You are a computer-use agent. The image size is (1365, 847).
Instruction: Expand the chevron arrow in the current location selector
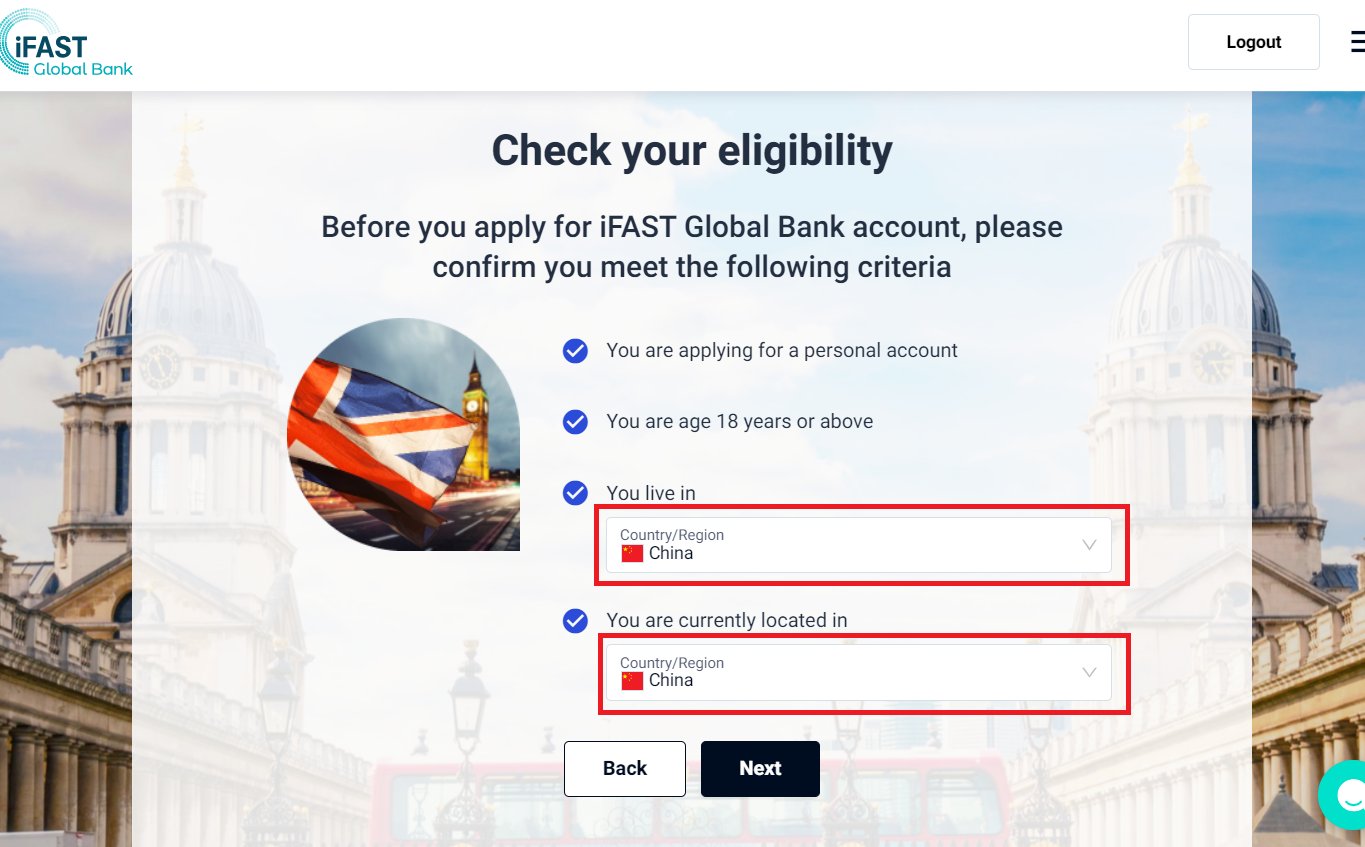point(1090,672)
